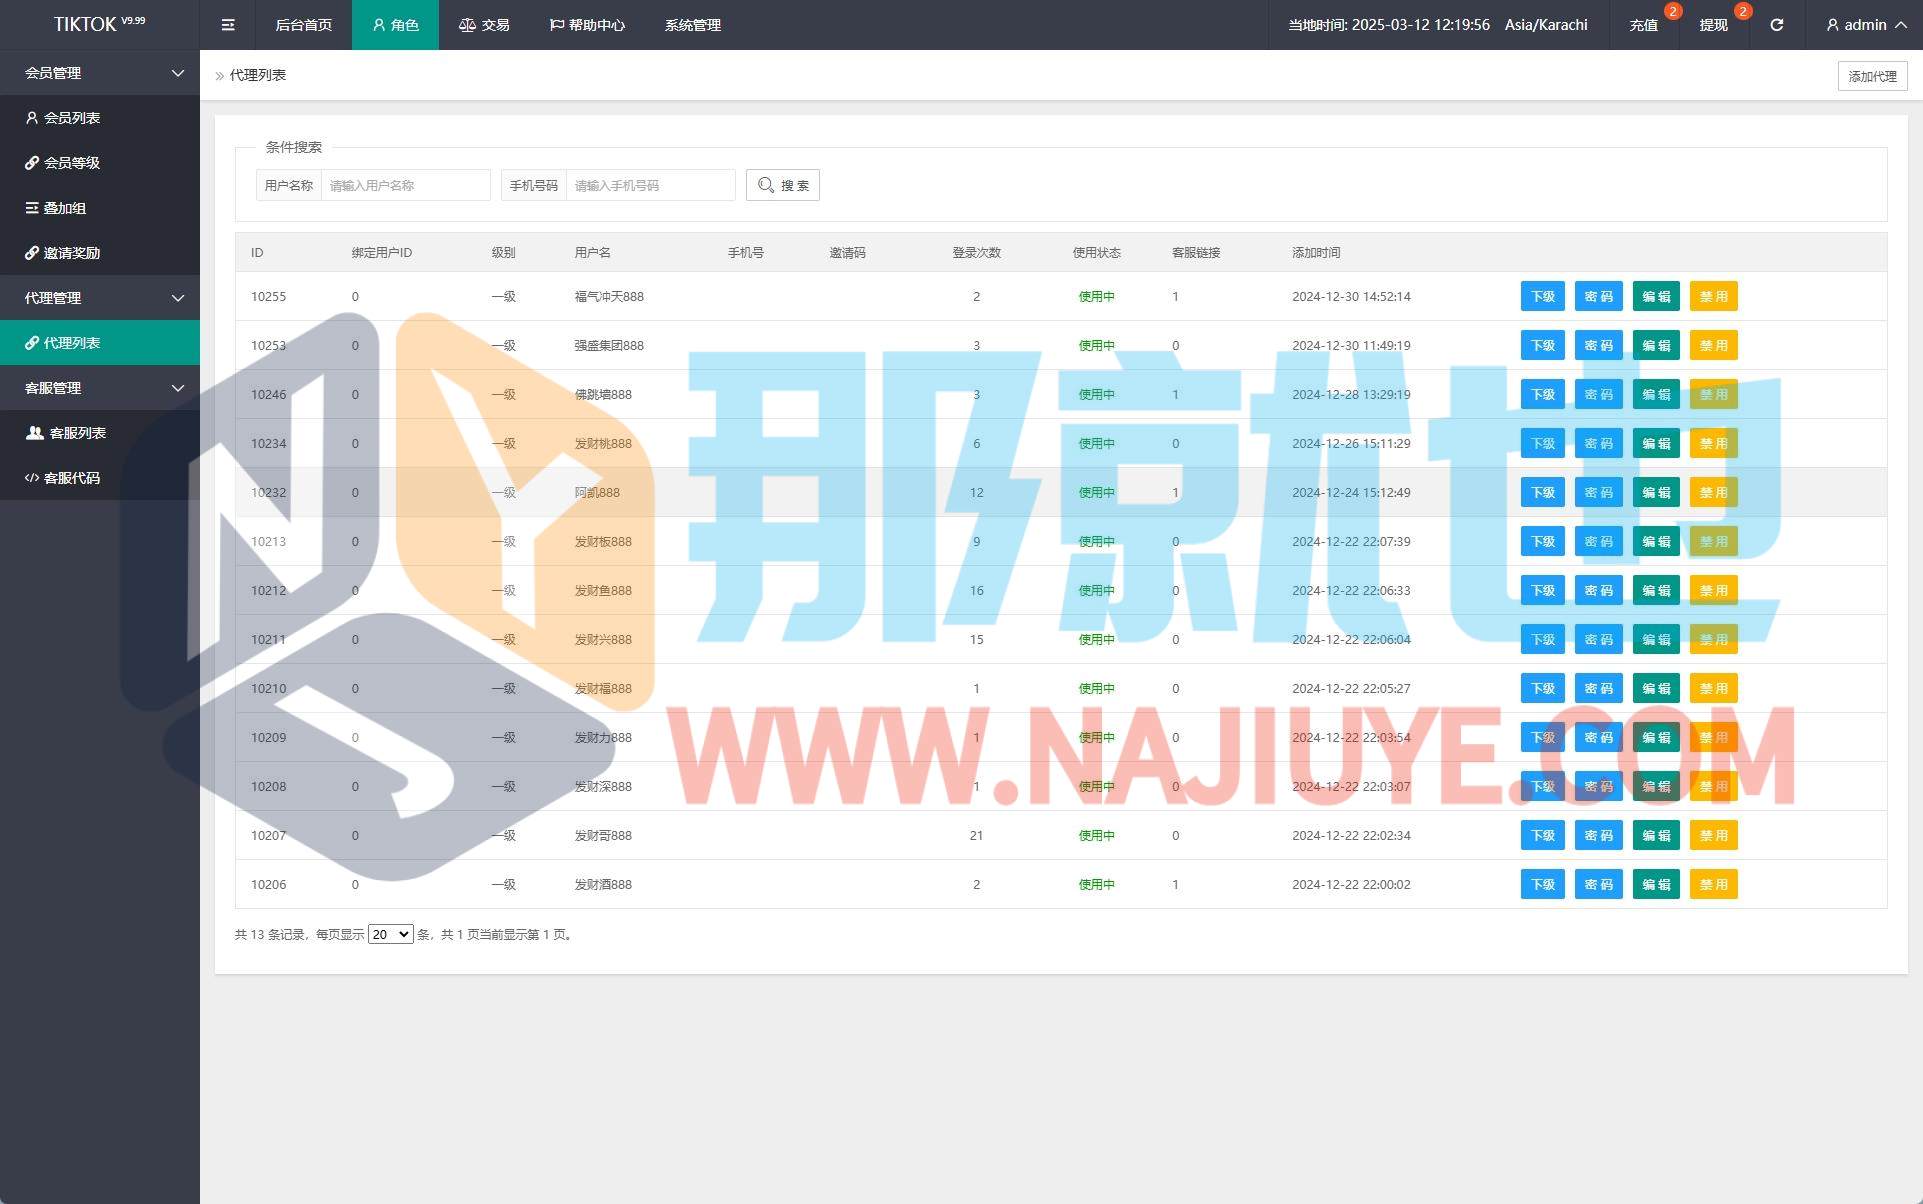Image resolution: width=1923 pixels, height=1204 pixels.
Task: Open 会员等级 in the sidebar
Action: 72,163
